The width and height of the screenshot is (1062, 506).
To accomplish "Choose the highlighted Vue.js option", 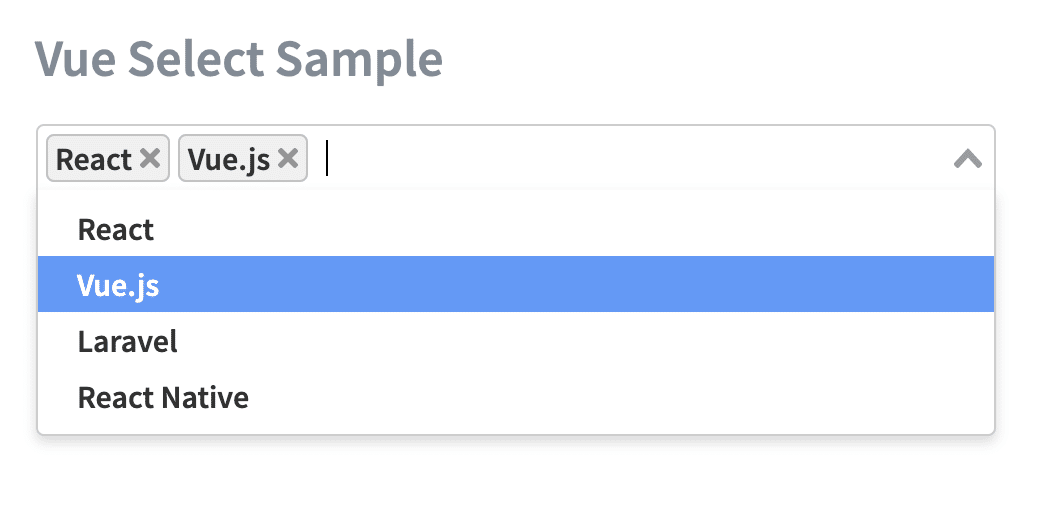I will coord(118,286).
